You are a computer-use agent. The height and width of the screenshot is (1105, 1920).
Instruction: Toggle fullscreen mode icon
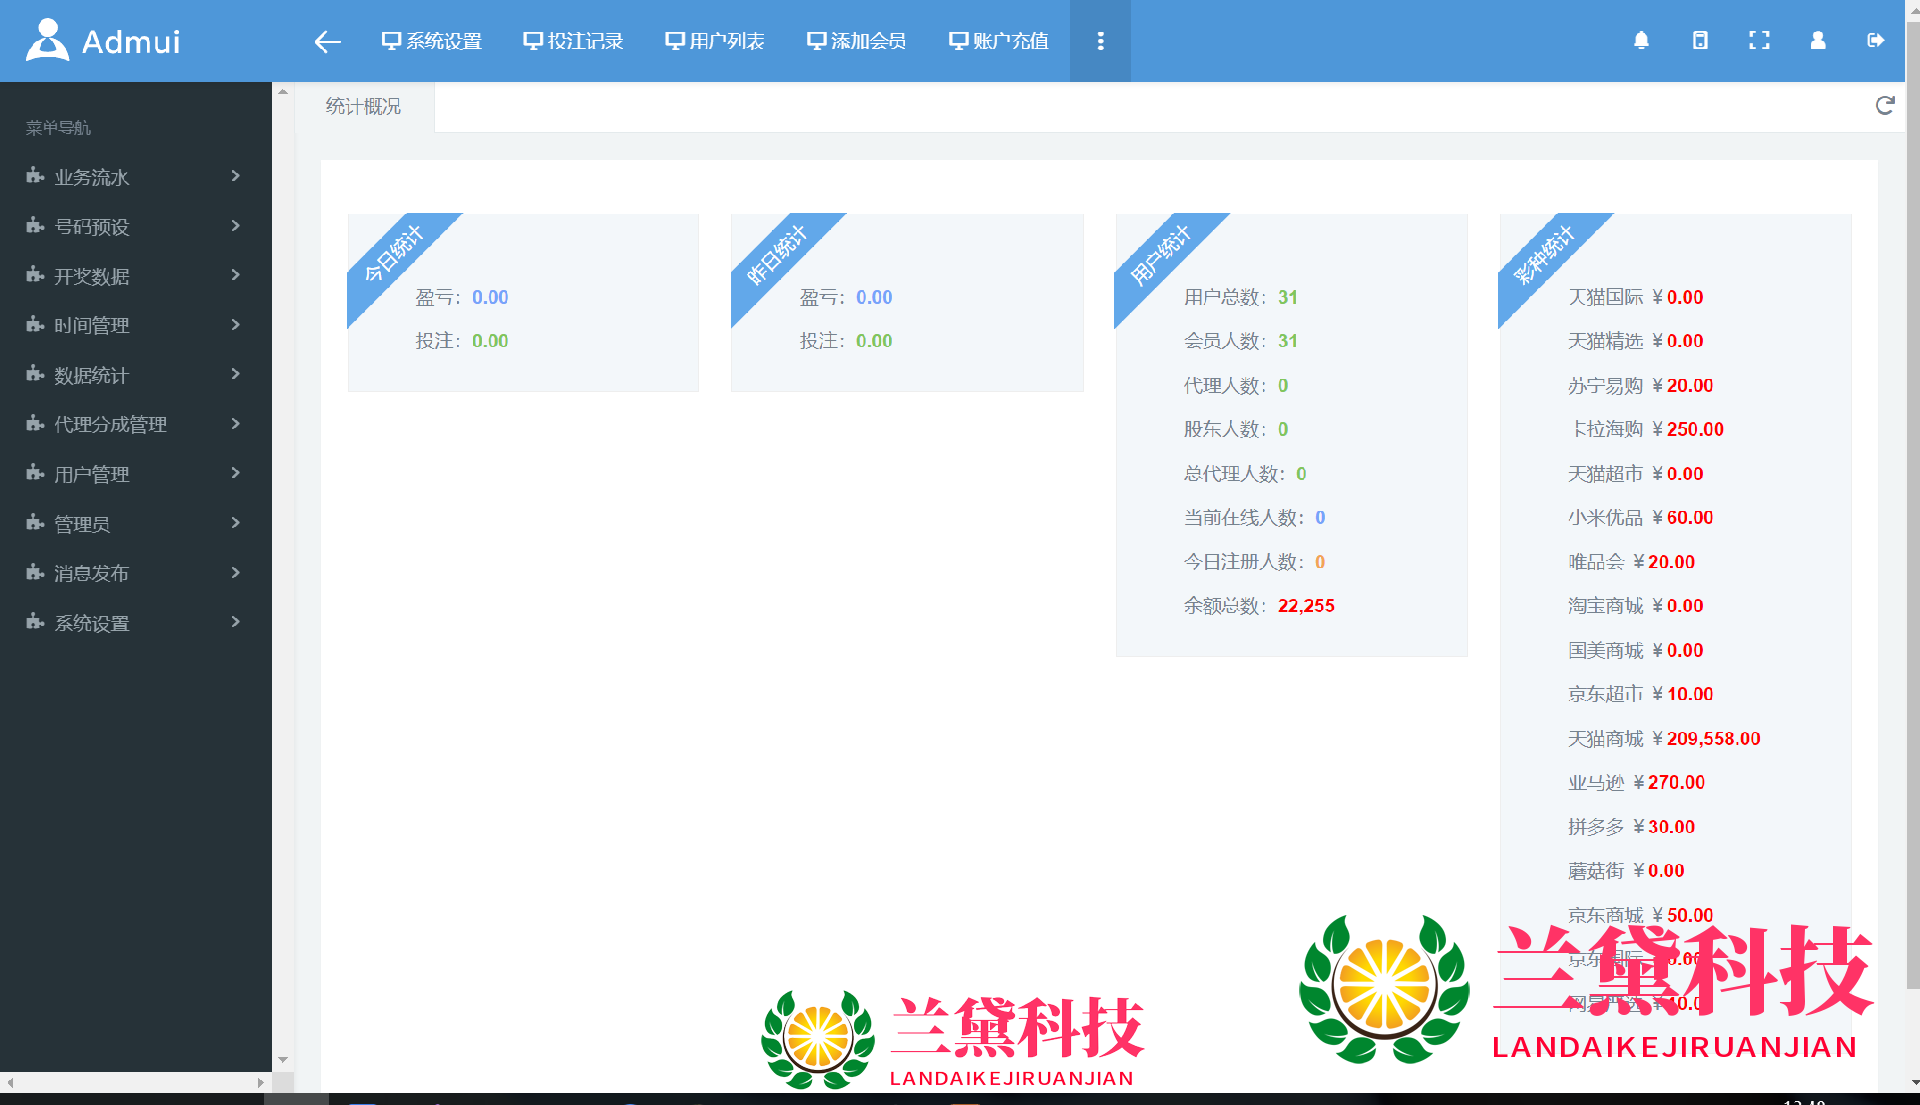(x=1759, y=40)
